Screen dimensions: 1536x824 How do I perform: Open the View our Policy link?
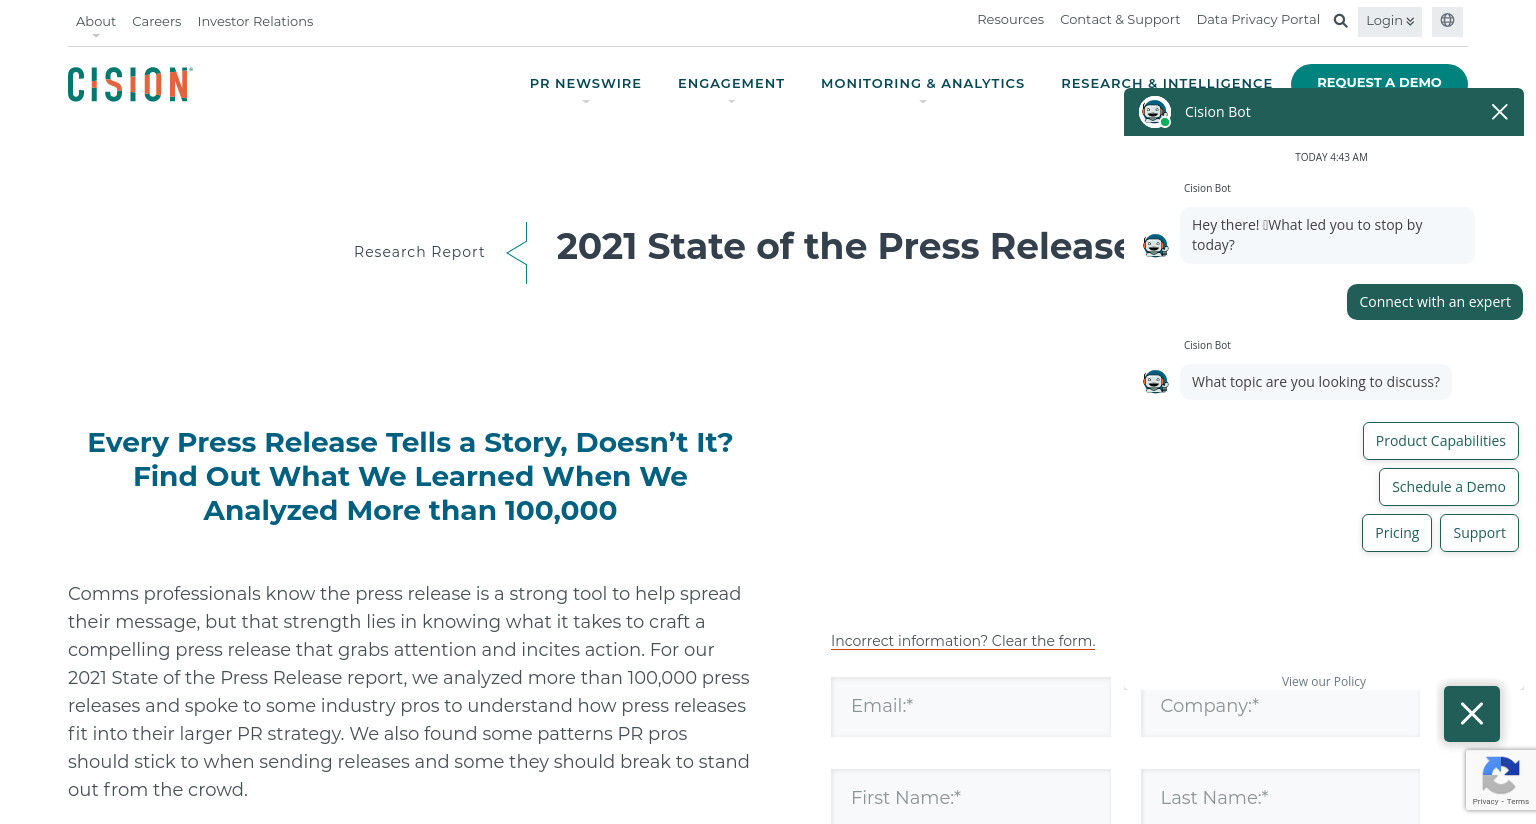coord(1323,682)
